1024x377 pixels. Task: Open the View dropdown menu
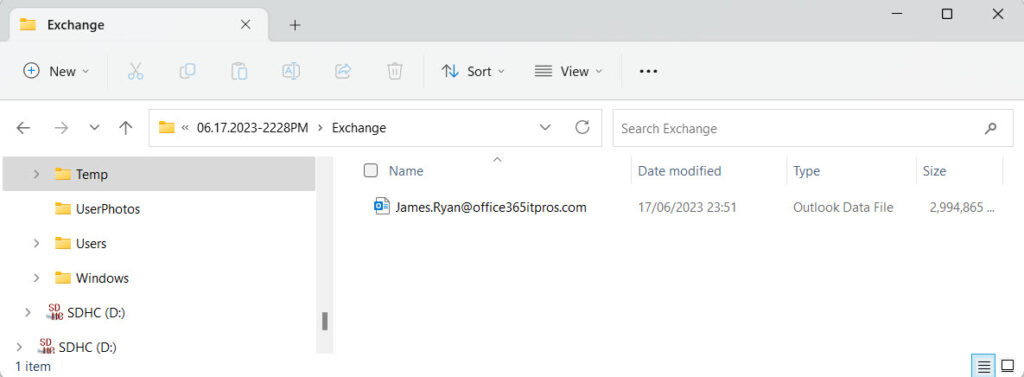pos(568,71)
